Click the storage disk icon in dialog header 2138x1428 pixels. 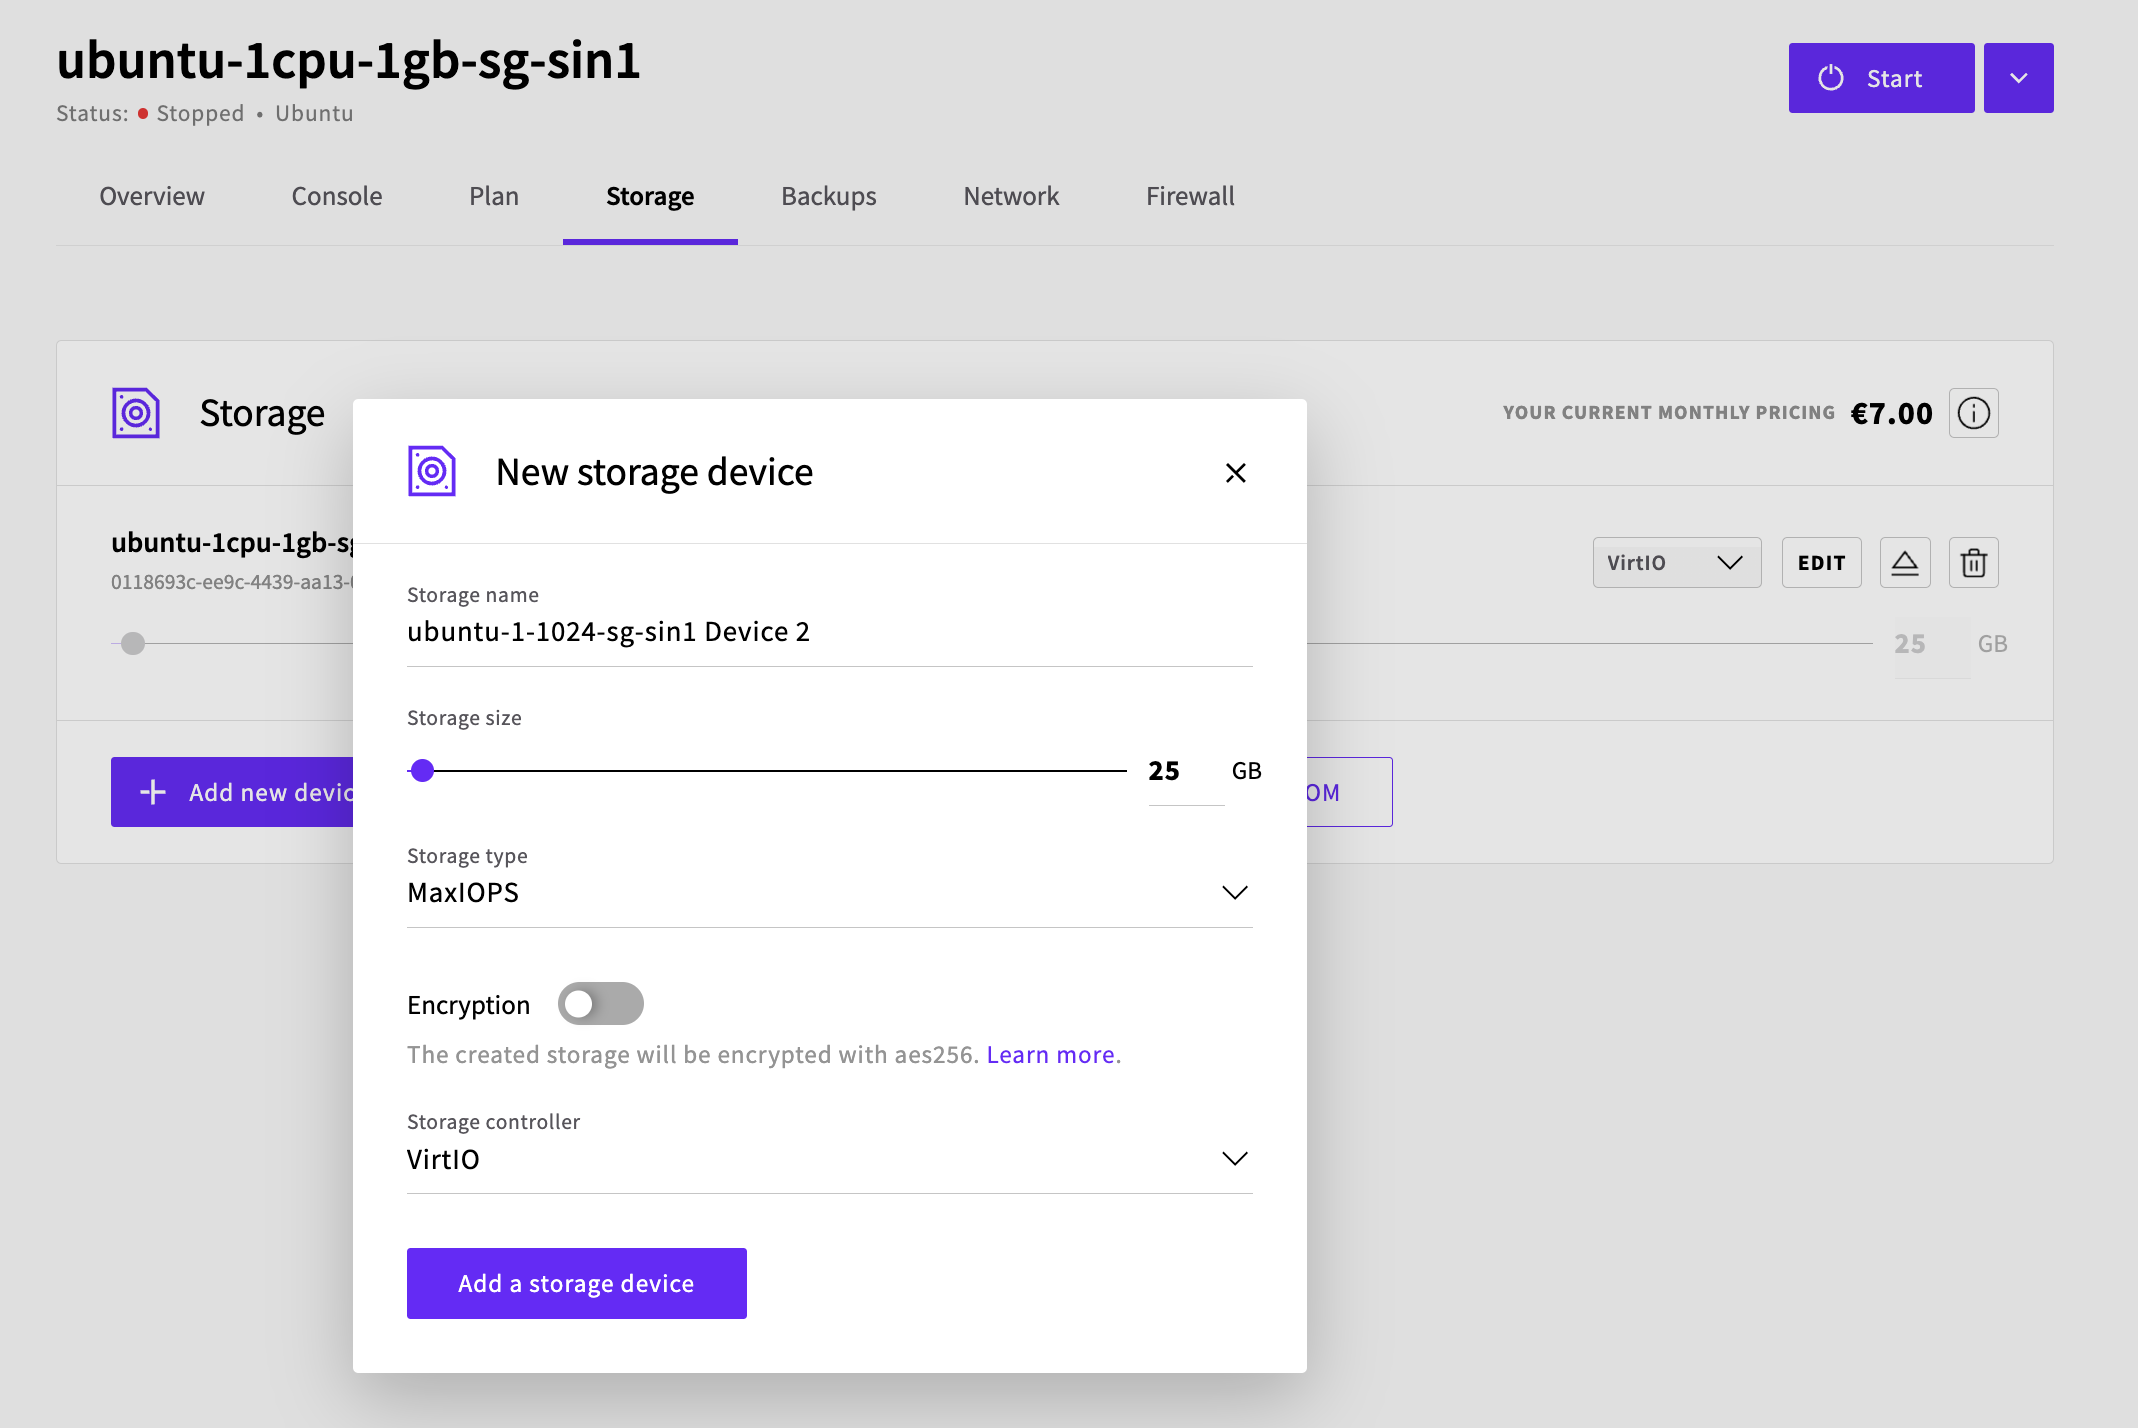pos(432,471)
